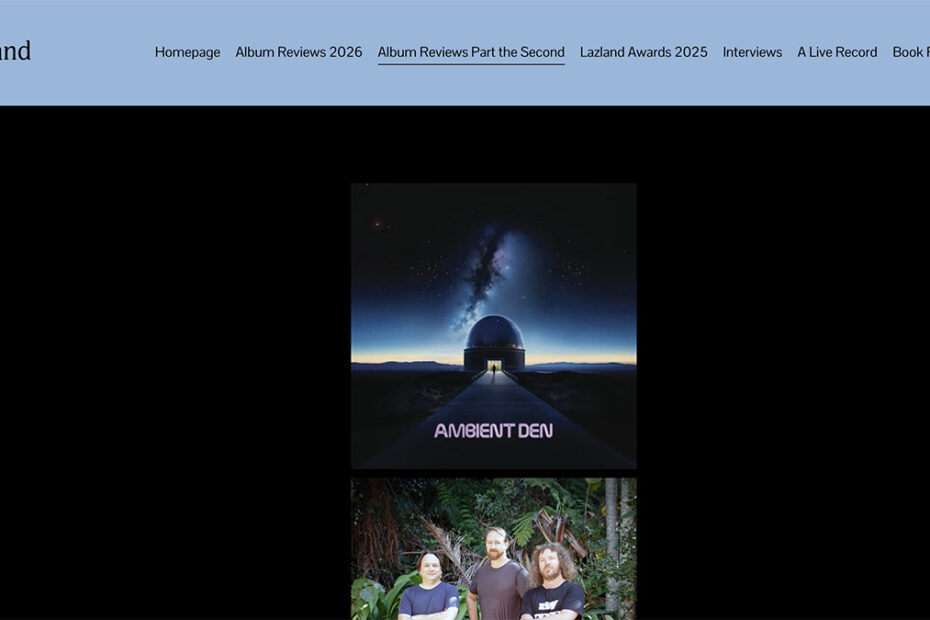Click the red star on the album cover
930x620 pixels.
377,224
